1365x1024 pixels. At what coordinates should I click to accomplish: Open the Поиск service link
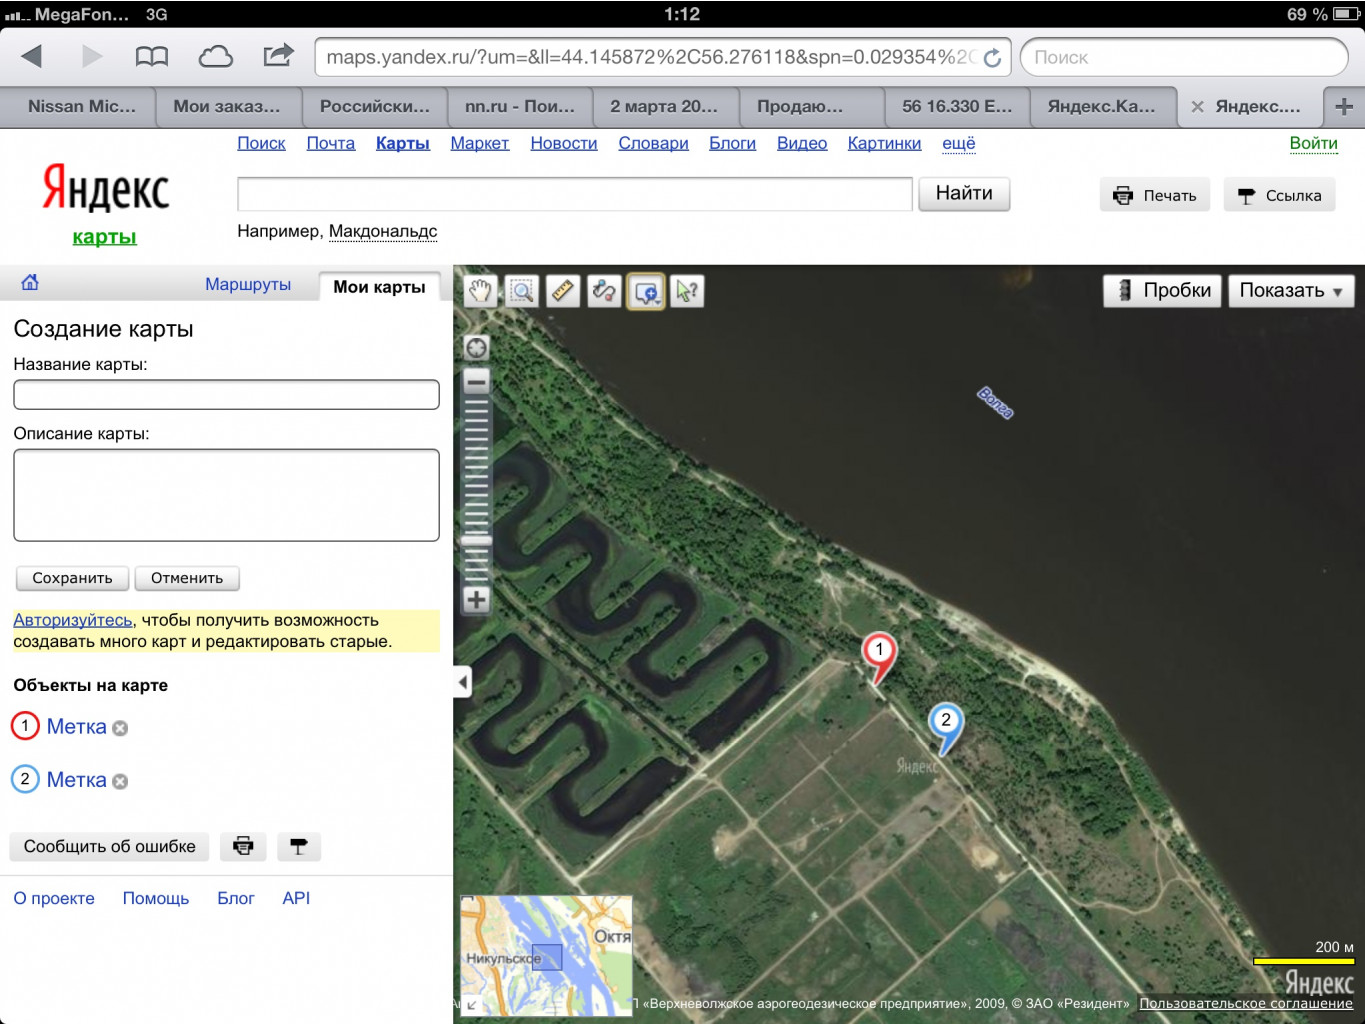261,143
